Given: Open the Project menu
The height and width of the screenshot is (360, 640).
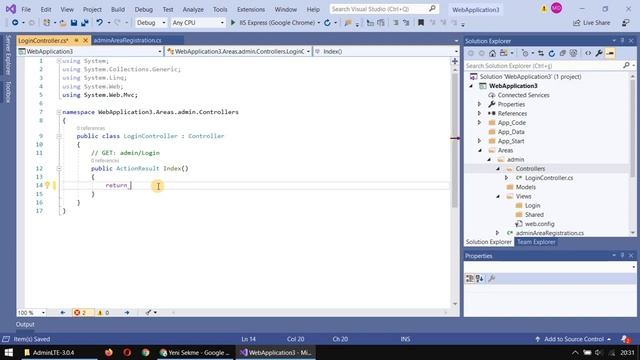Looking at the screenshot, I should (x=92, y=9).
